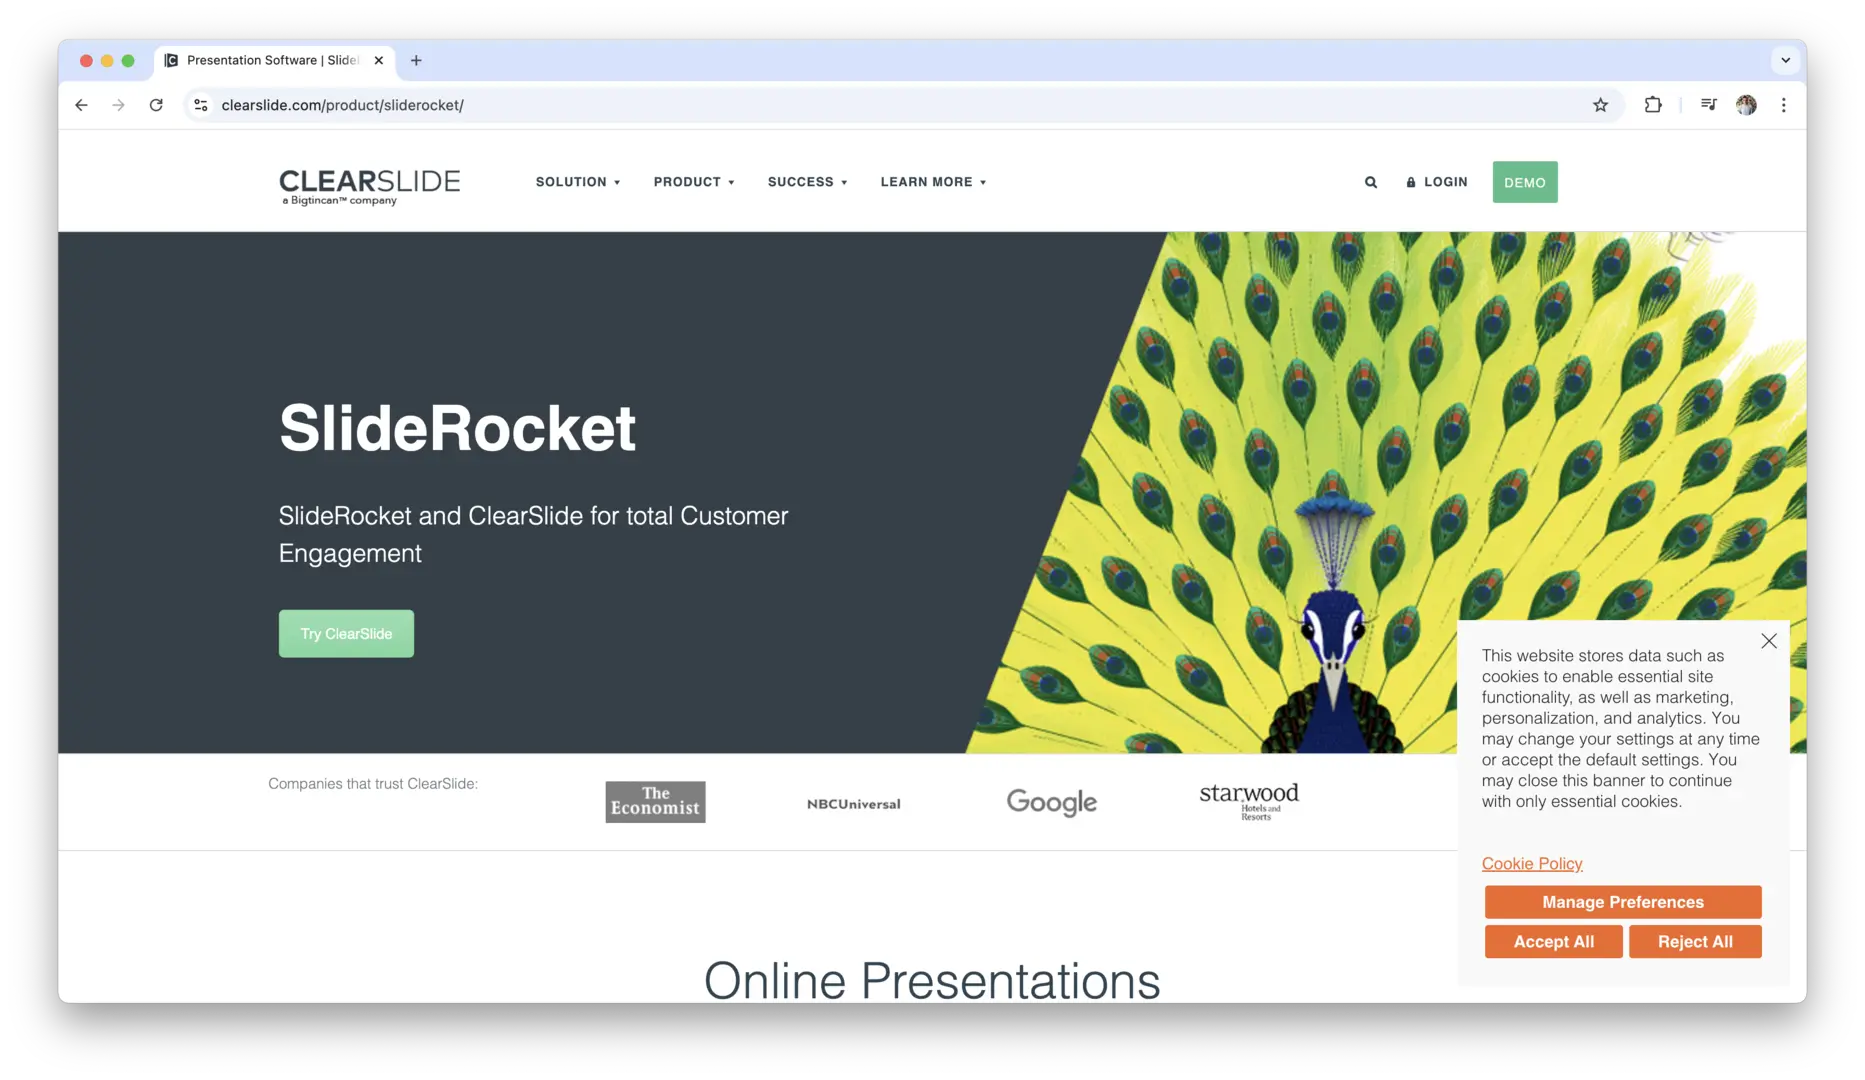1865x1080 pixels.
Task: Open the media control icon in toolbar
Action: [x=1708, y=105]
